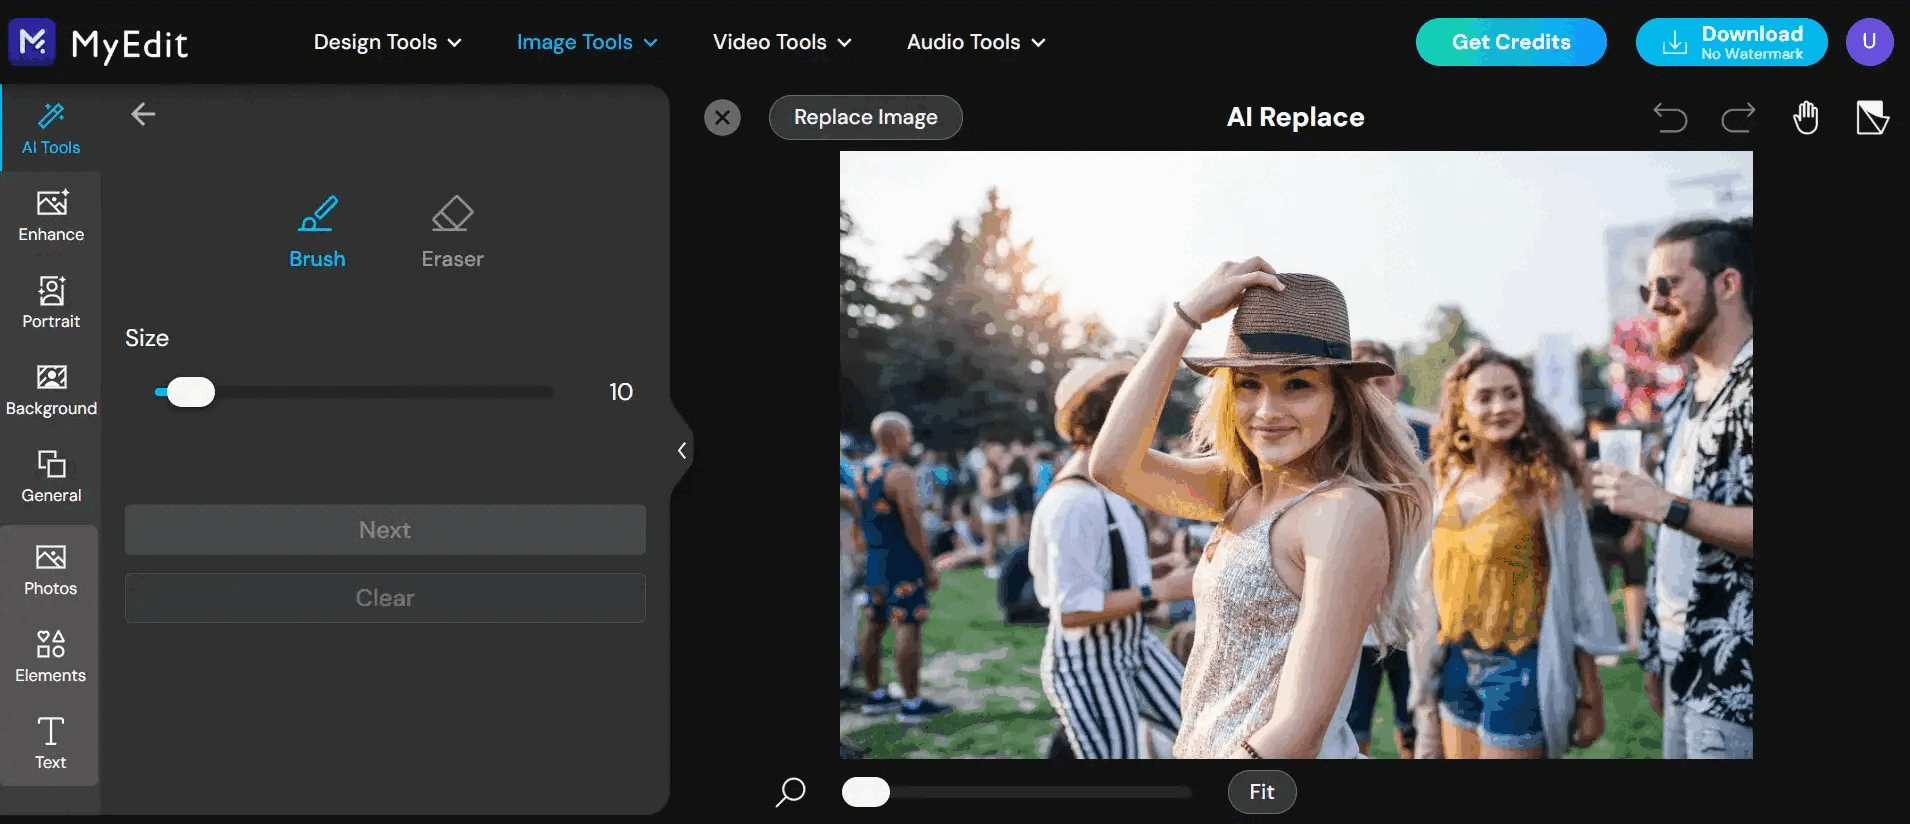Click the Clear button
Viewport: 1910px width, 824px height.
coord(385,598)
